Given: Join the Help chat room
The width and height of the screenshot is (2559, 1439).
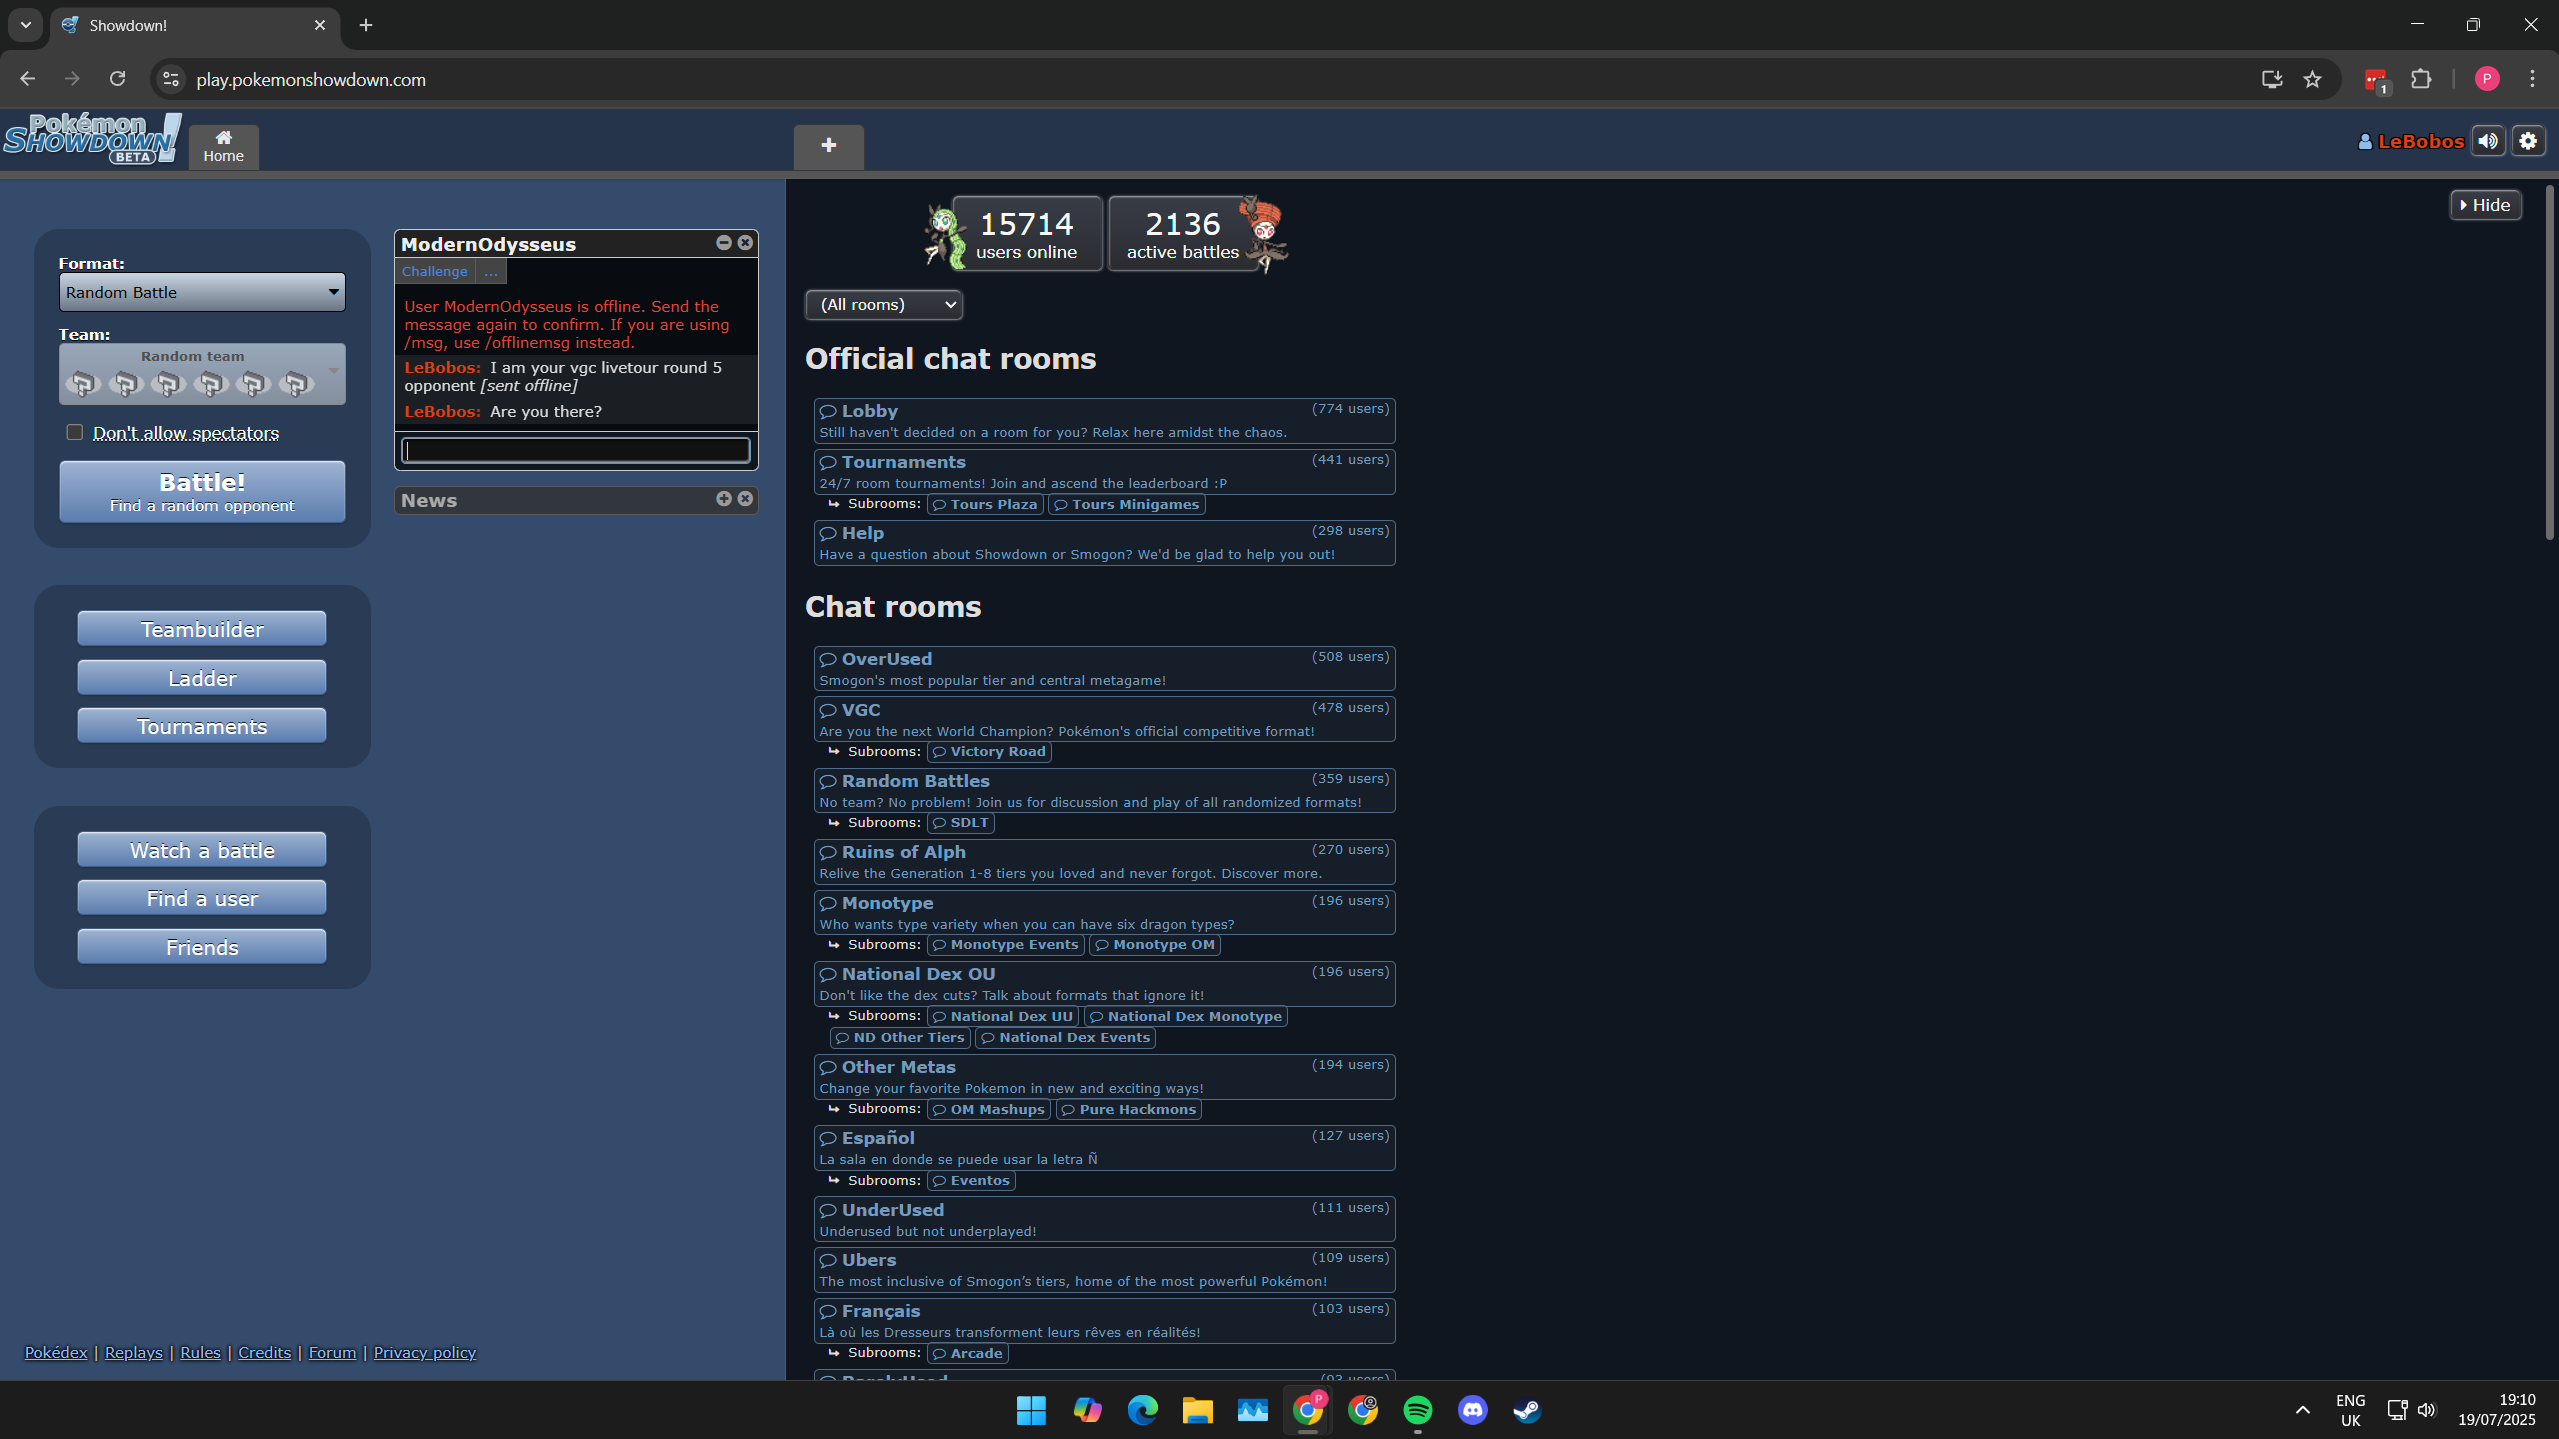Looking at the screenshot, I should [1104, 543].
